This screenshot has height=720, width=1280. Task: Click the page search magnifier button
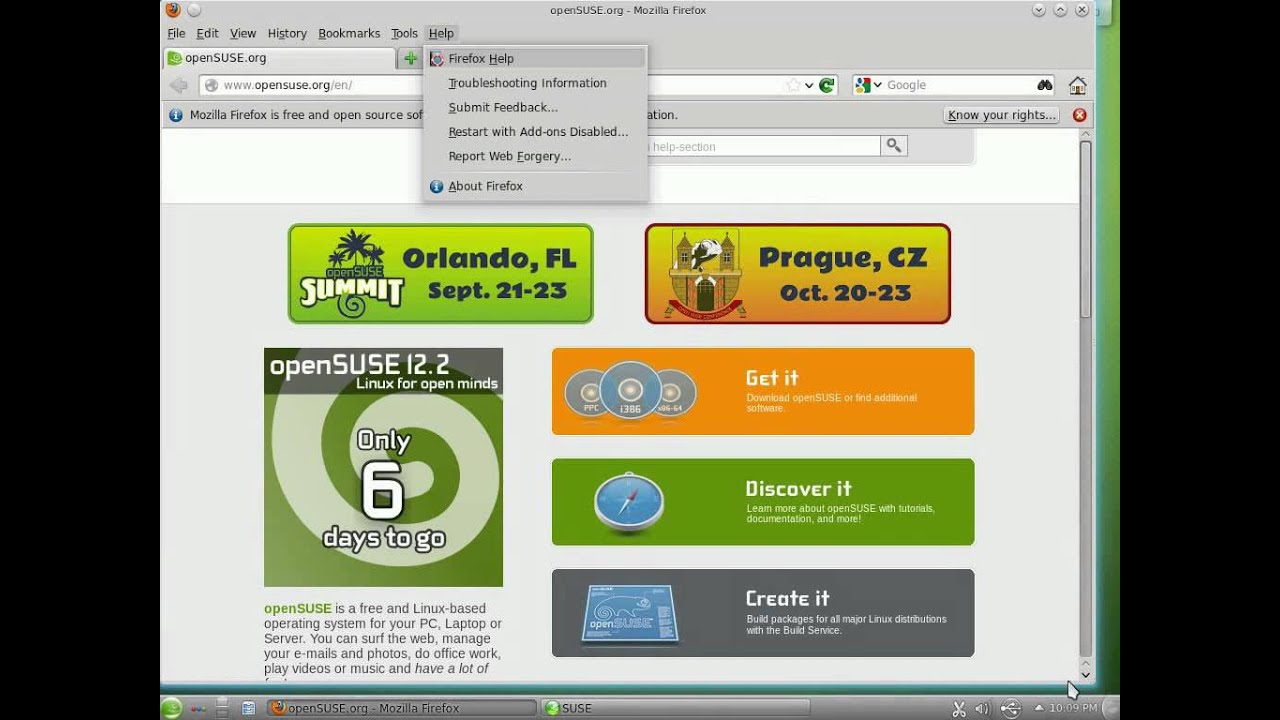click(894, 146)
